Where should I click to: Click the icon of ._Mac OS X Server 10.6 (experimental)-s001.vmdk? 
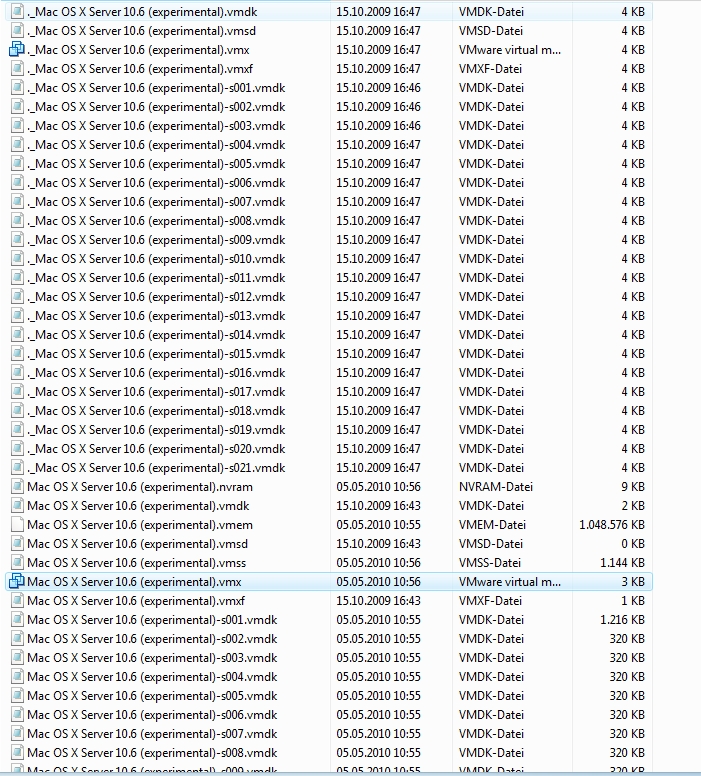(x=17, y=88)
